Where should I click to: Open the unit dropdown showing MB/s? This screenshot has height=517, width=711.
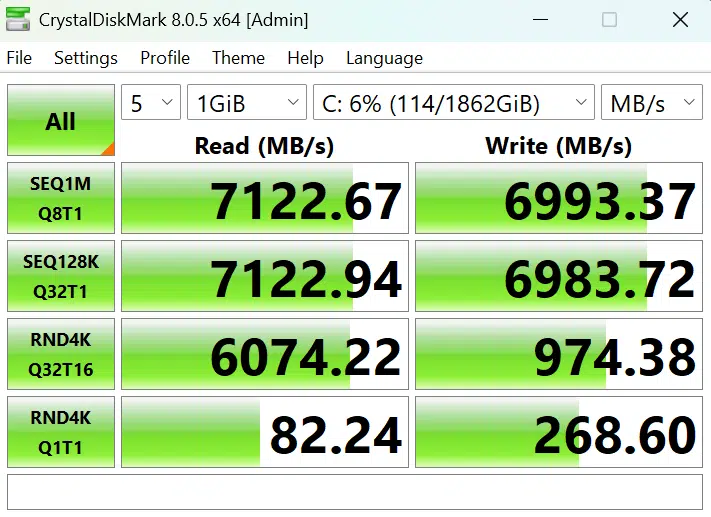(652, 102)
